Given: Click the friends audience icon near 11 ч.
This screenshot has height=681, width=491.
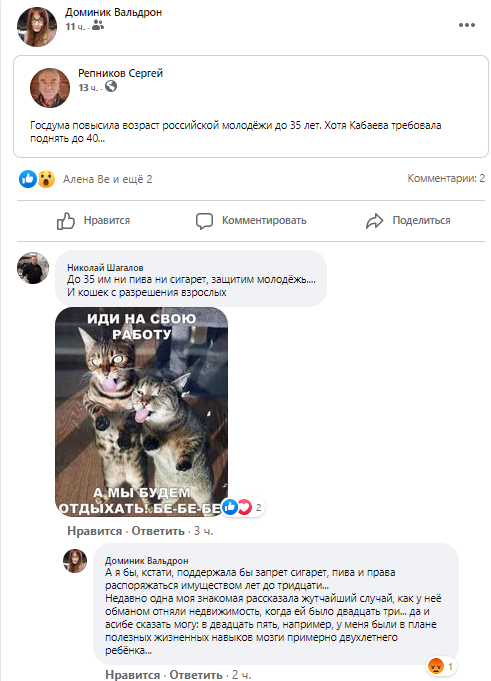Looking at the screenshot, I should click(98, 26).
